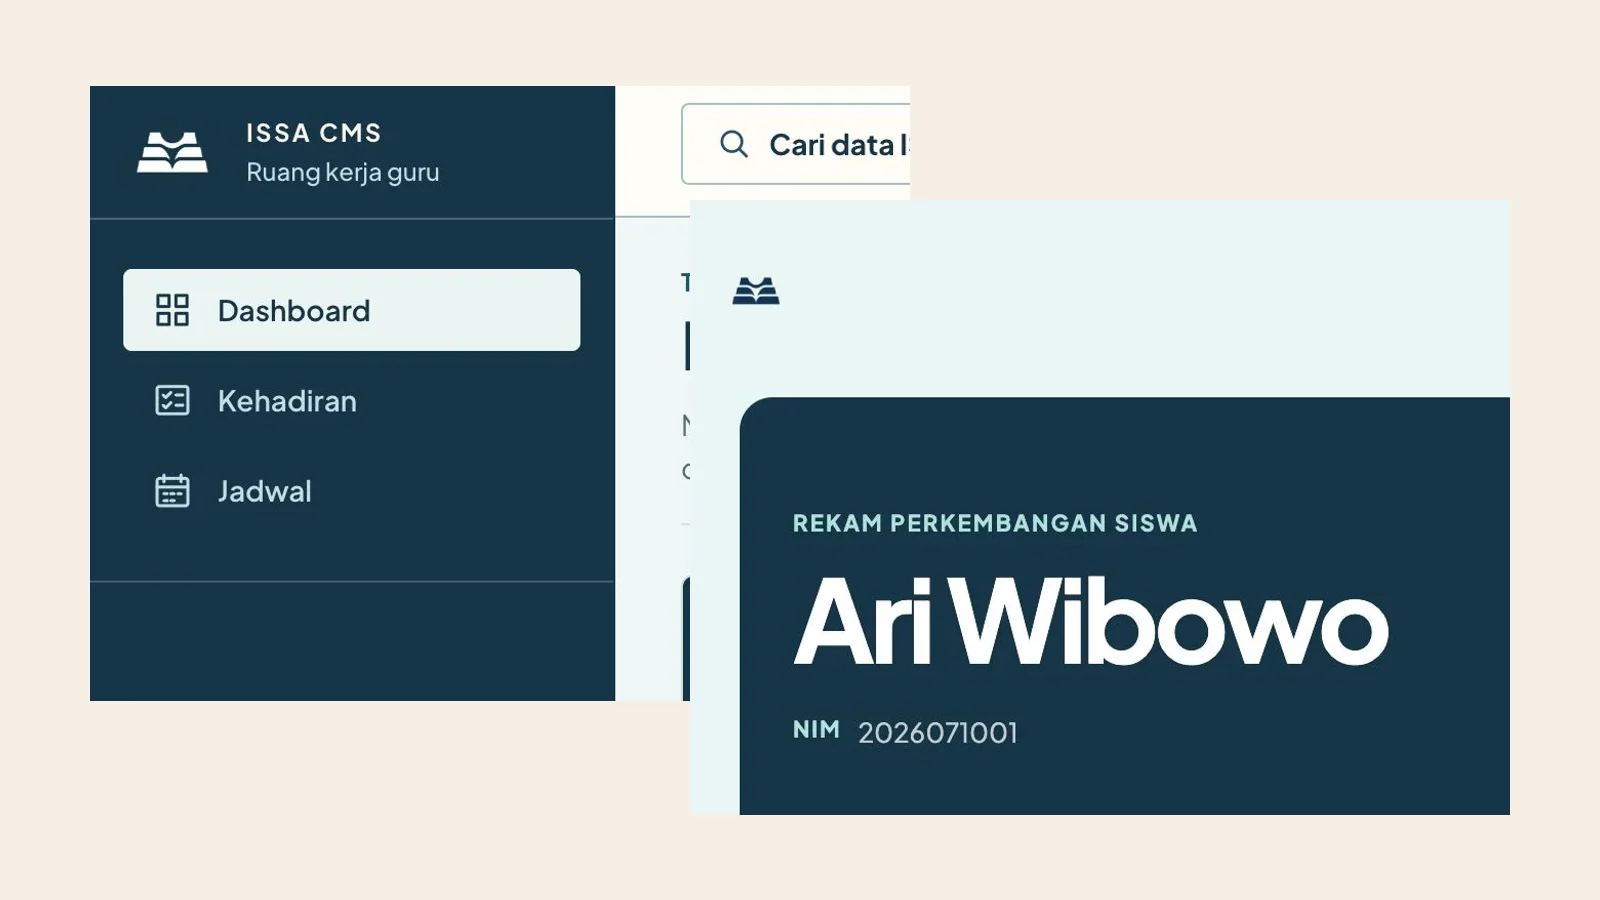The width and height of the screenshot is (1600, 900).
Task: Click the ISSA CMS book logo in sidebar
Action: pos(172,152)
